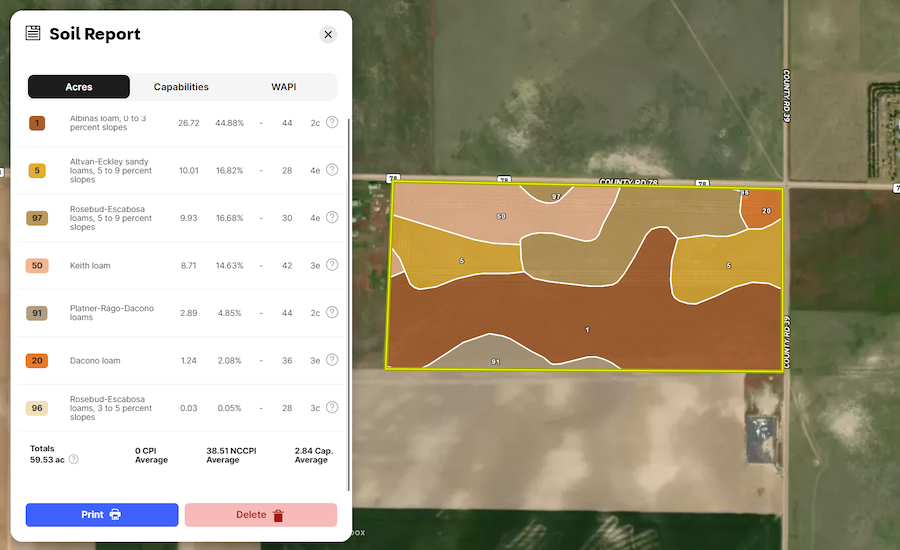Click help icon for Keith loam row
Screen dimensions: 900x550
pyautogui.click(x=332, y=265)
